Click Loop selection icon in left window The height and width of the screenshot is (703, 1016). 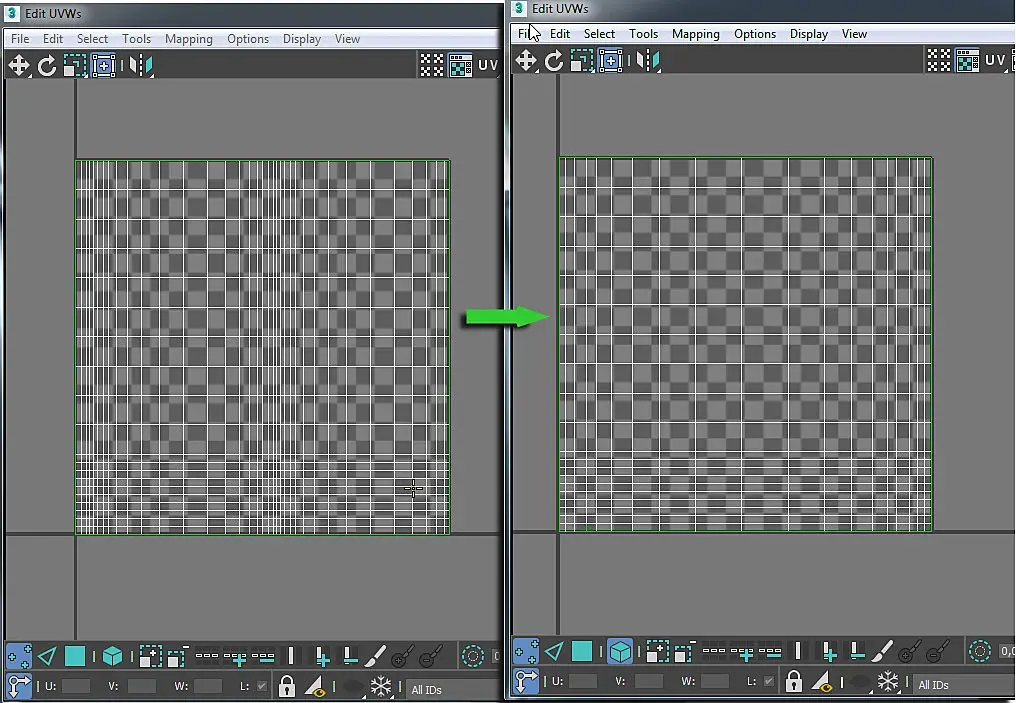tap(207, 656)
